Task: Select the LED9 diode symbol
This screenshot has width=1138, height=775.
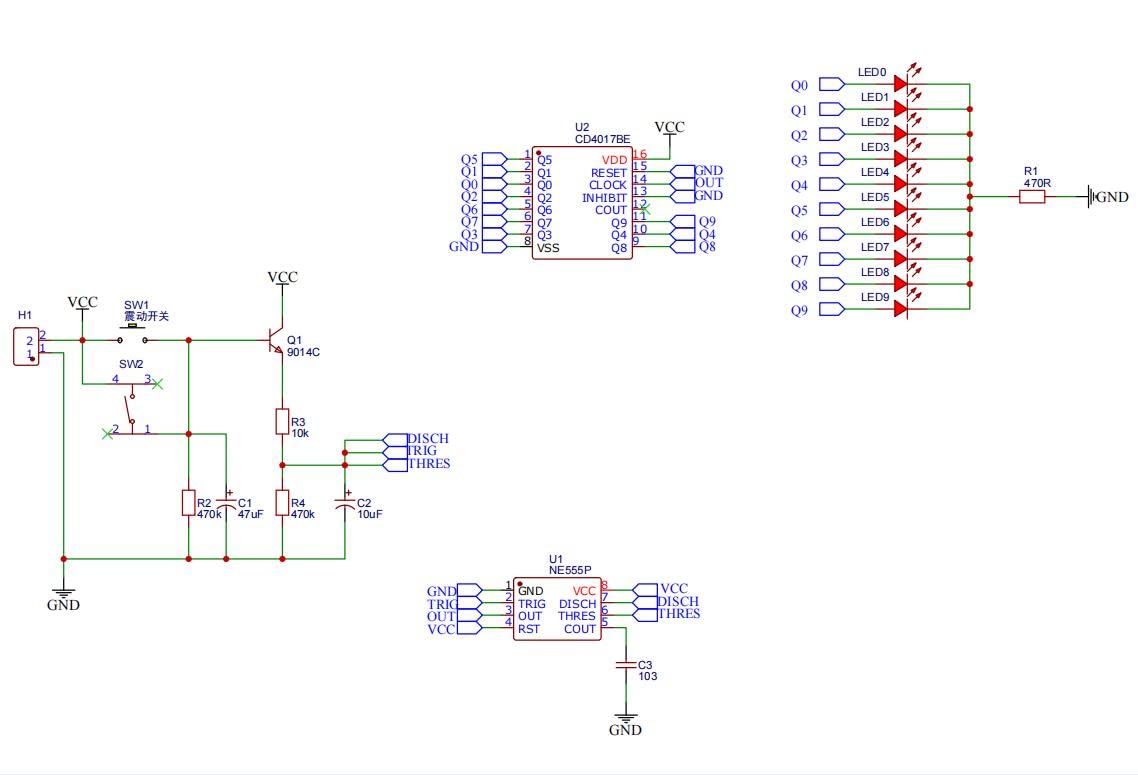Action: (x=900, y=309)
